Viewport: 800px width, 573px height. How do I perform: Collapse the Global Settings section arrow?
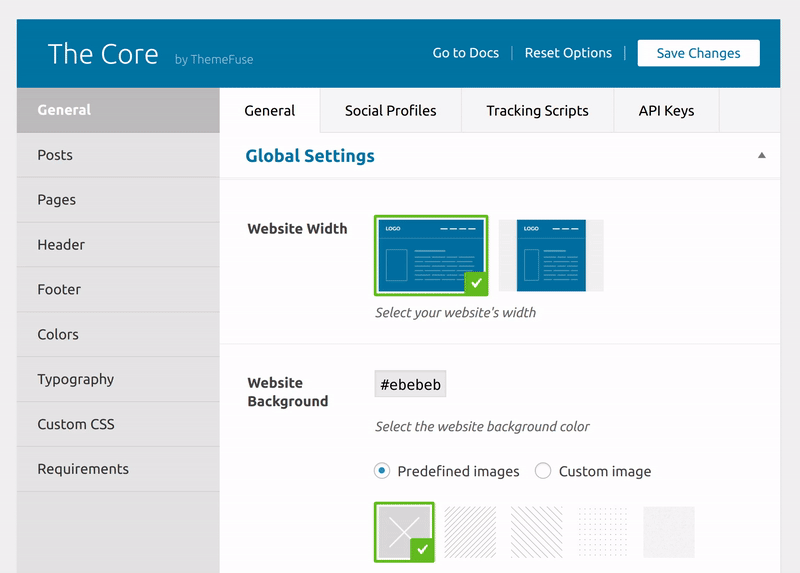pyautogui.click(x=762, y=156)
